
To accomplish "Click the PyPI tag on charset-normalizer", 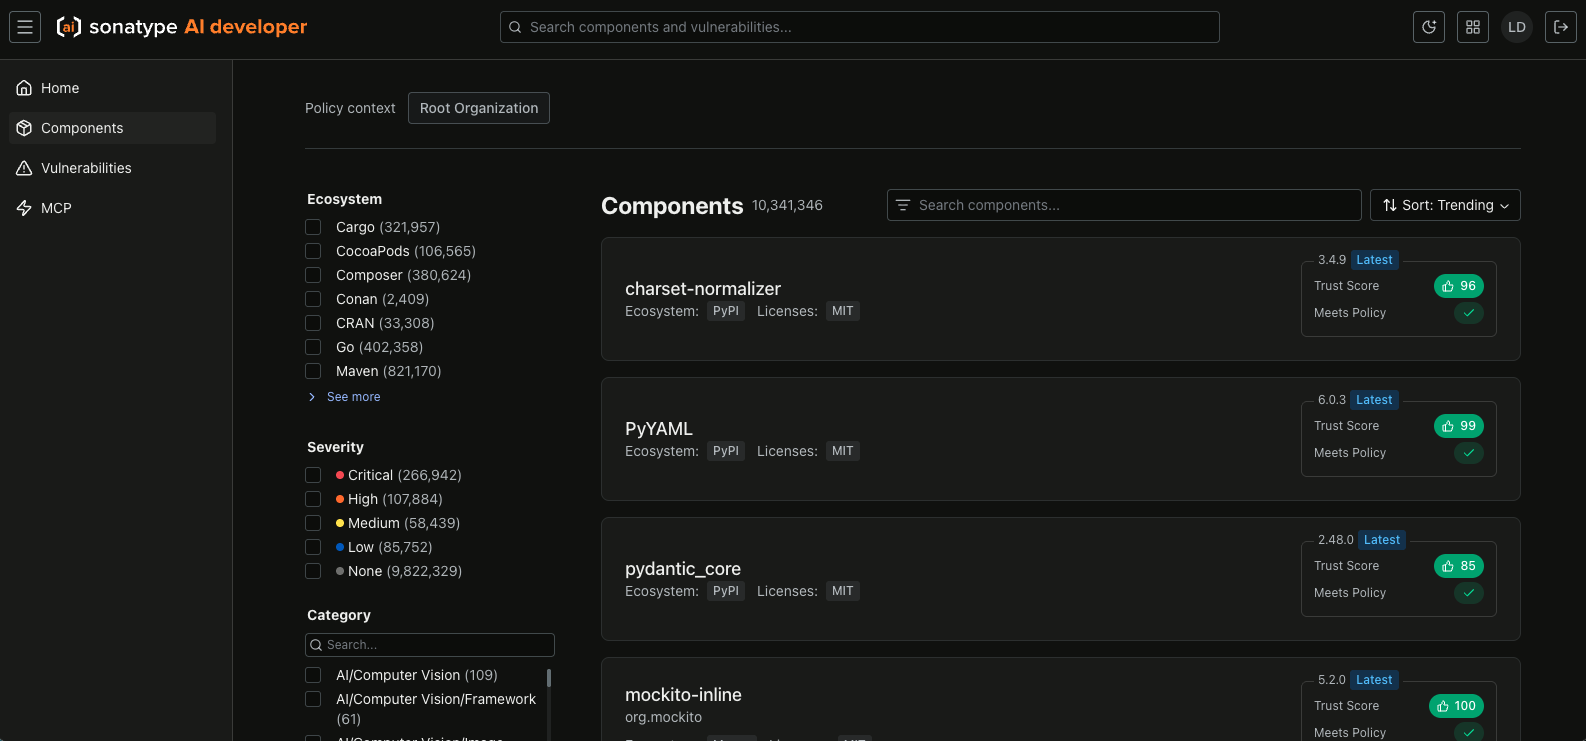I will click(x=726, y=311).
